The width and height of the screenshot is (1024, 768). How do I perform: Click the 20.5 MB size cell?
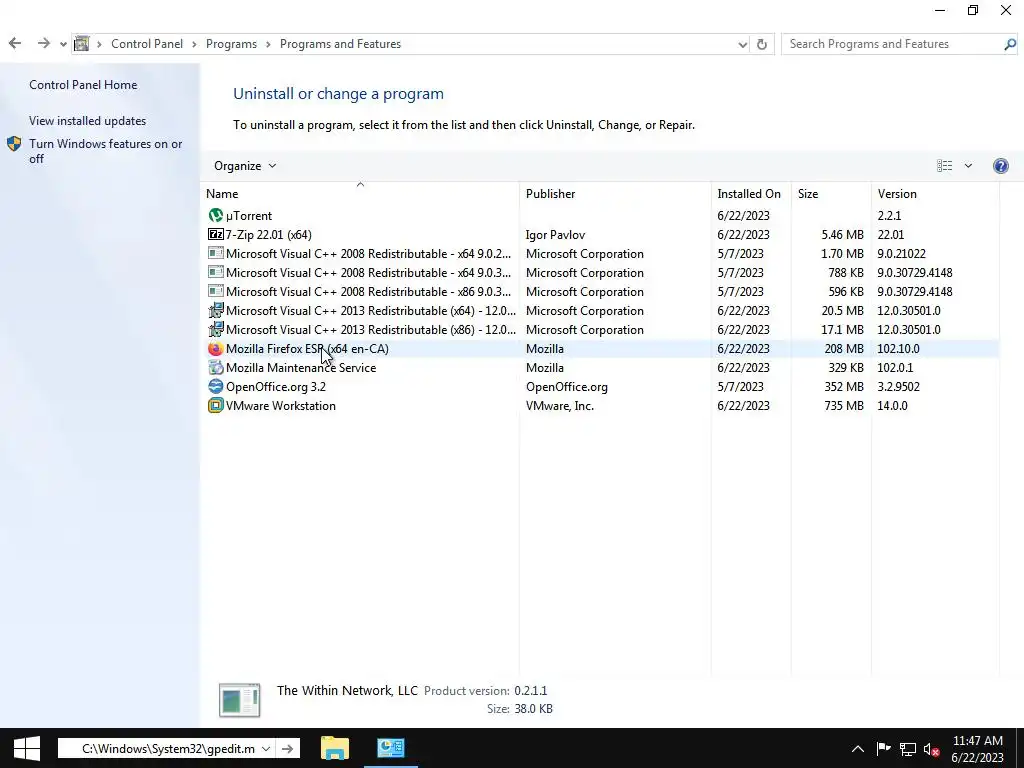point(842,311)
